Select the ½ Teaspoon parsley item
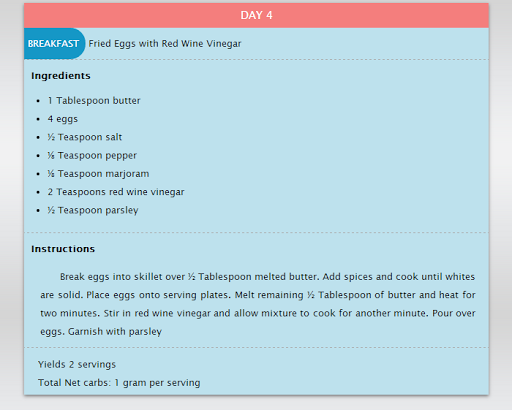Image resolution: width=512 pixels, height=410 pixels. click(93, 210)
